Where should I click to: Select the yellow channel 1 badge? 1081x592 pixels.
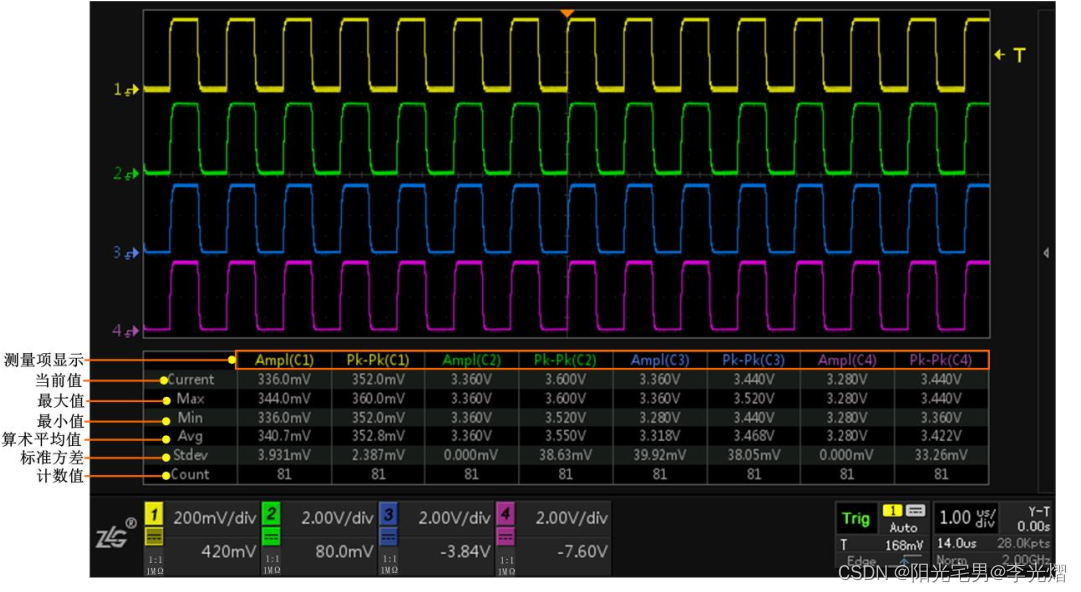point(154,513)
